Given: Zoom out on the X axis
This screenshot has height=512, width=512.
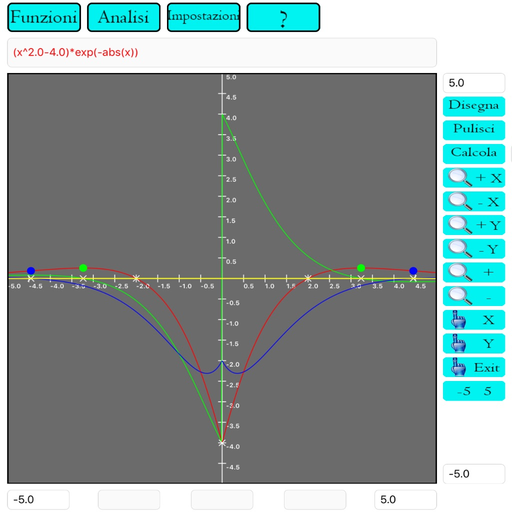Looking at the screenshot, I should [x=474, y=201].
